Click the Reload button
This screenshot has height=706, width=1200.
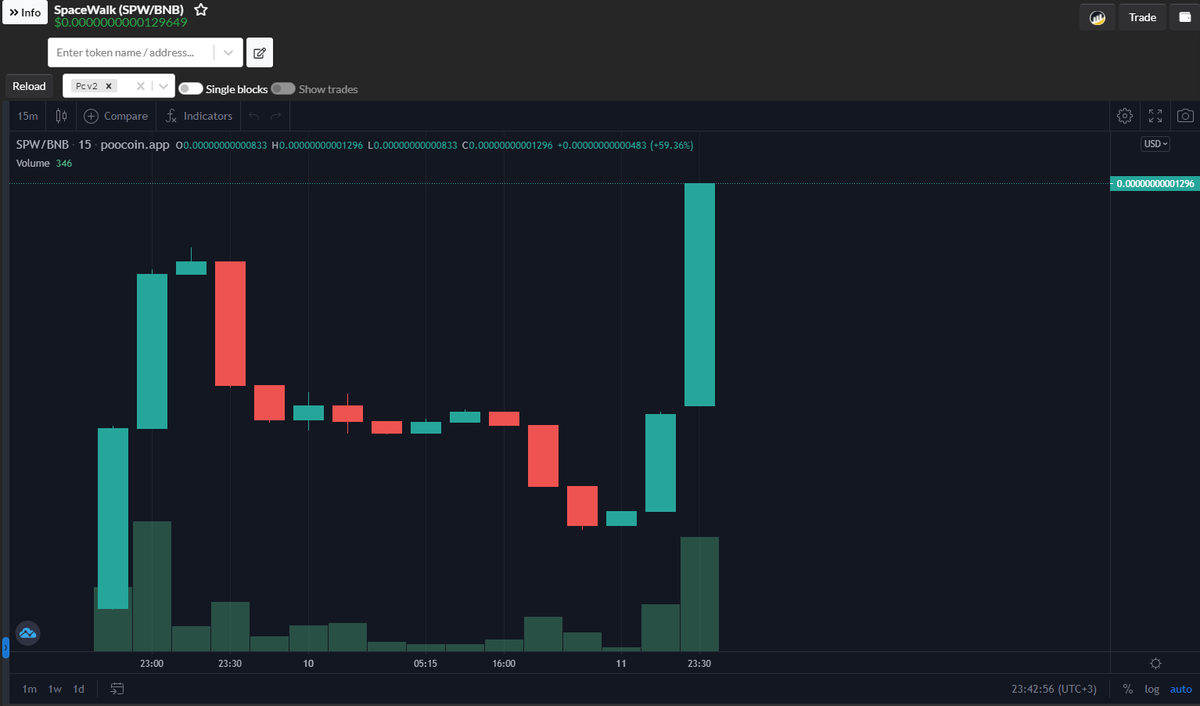pyautogui.click(x=29, y=87)
